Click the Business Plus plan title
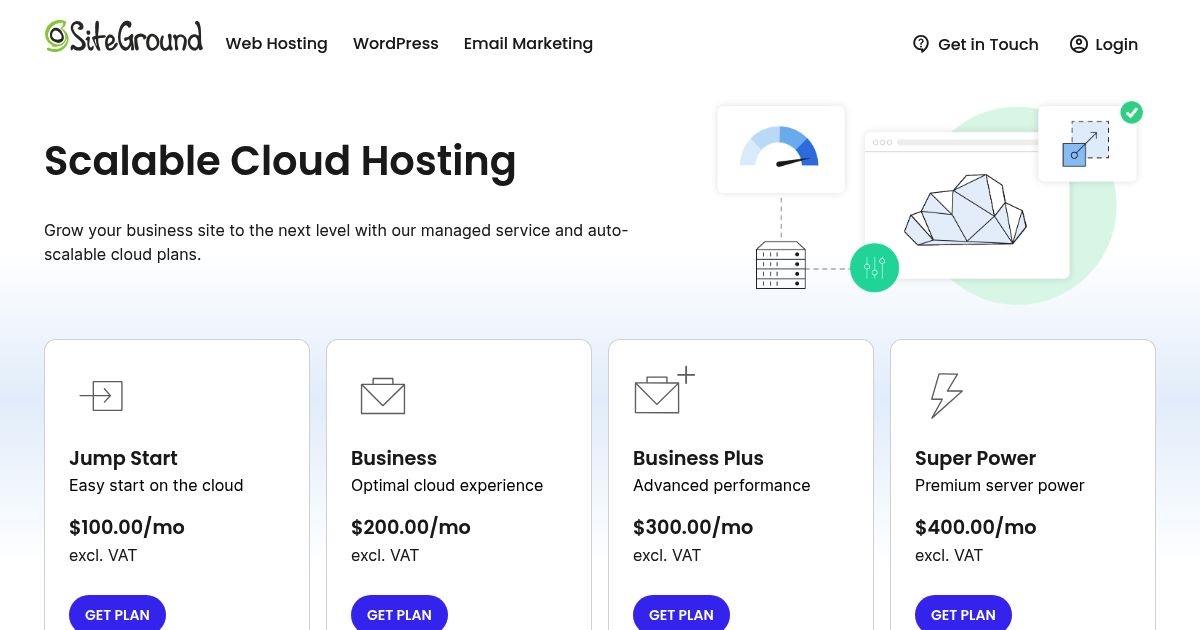The image size is (1200, 630). (x=698, y=458)
